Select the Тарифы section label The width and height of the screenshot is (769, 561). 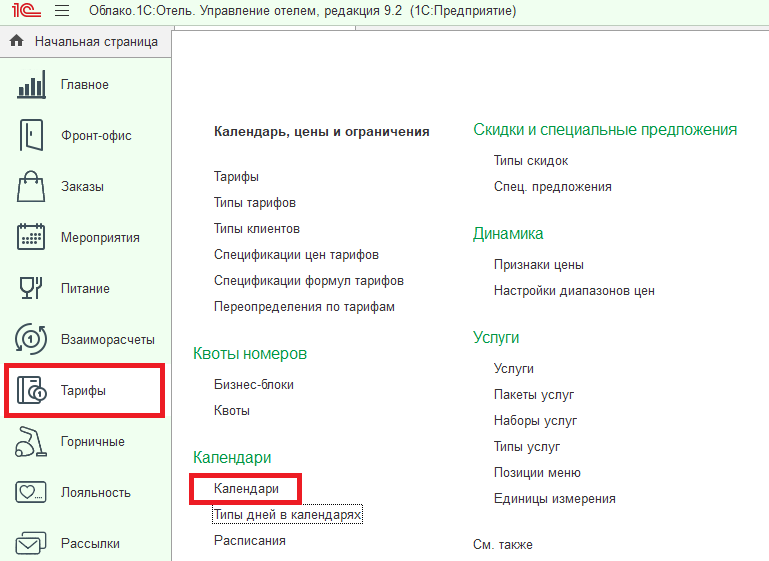(83, 390)
